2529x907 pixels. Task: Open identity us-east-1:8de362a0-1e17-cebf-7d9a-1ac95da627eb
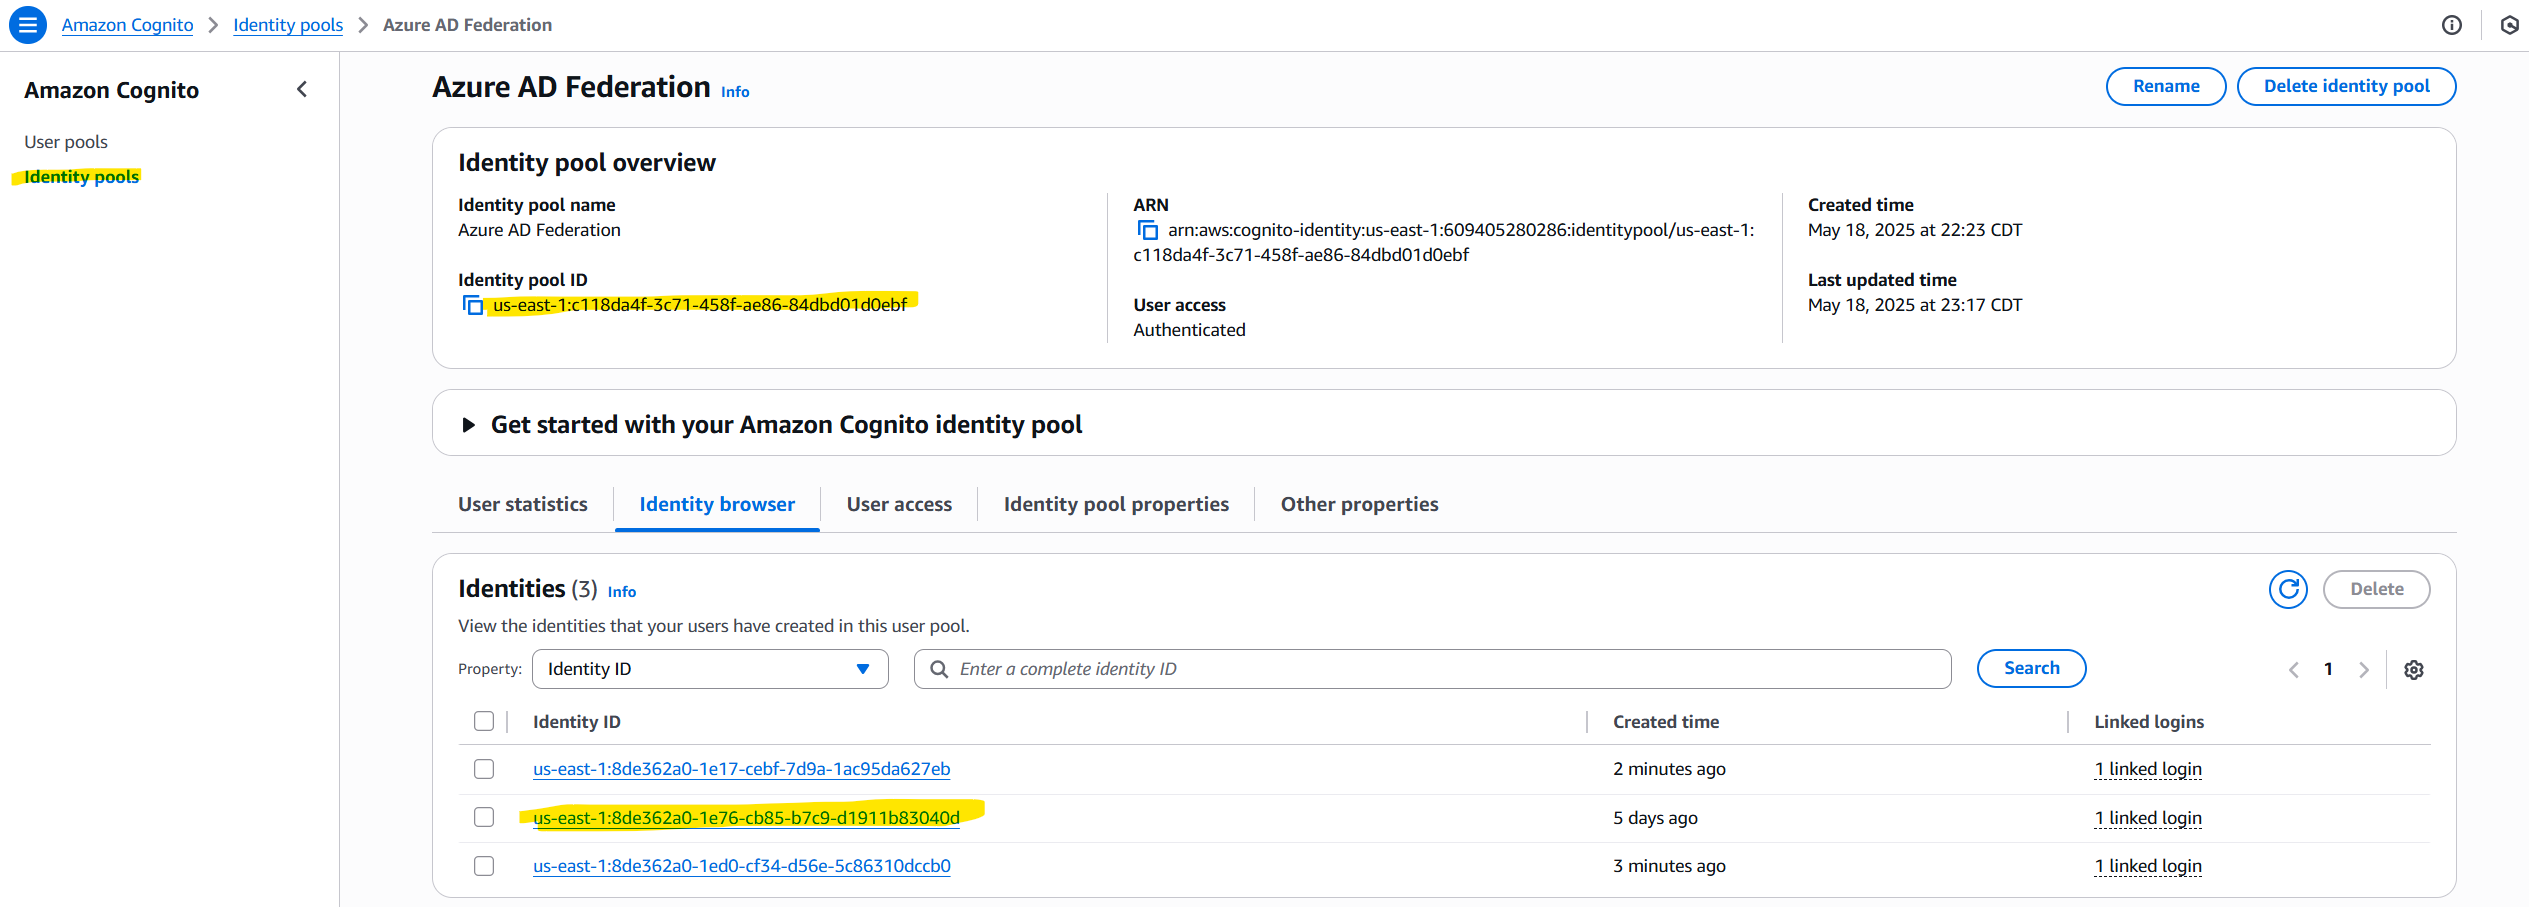(741, 769)
